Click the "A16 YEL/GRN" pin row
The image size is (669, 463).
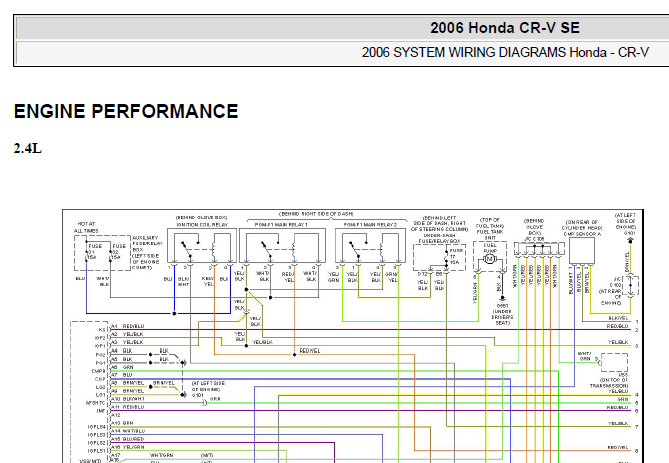pos(128,447)
